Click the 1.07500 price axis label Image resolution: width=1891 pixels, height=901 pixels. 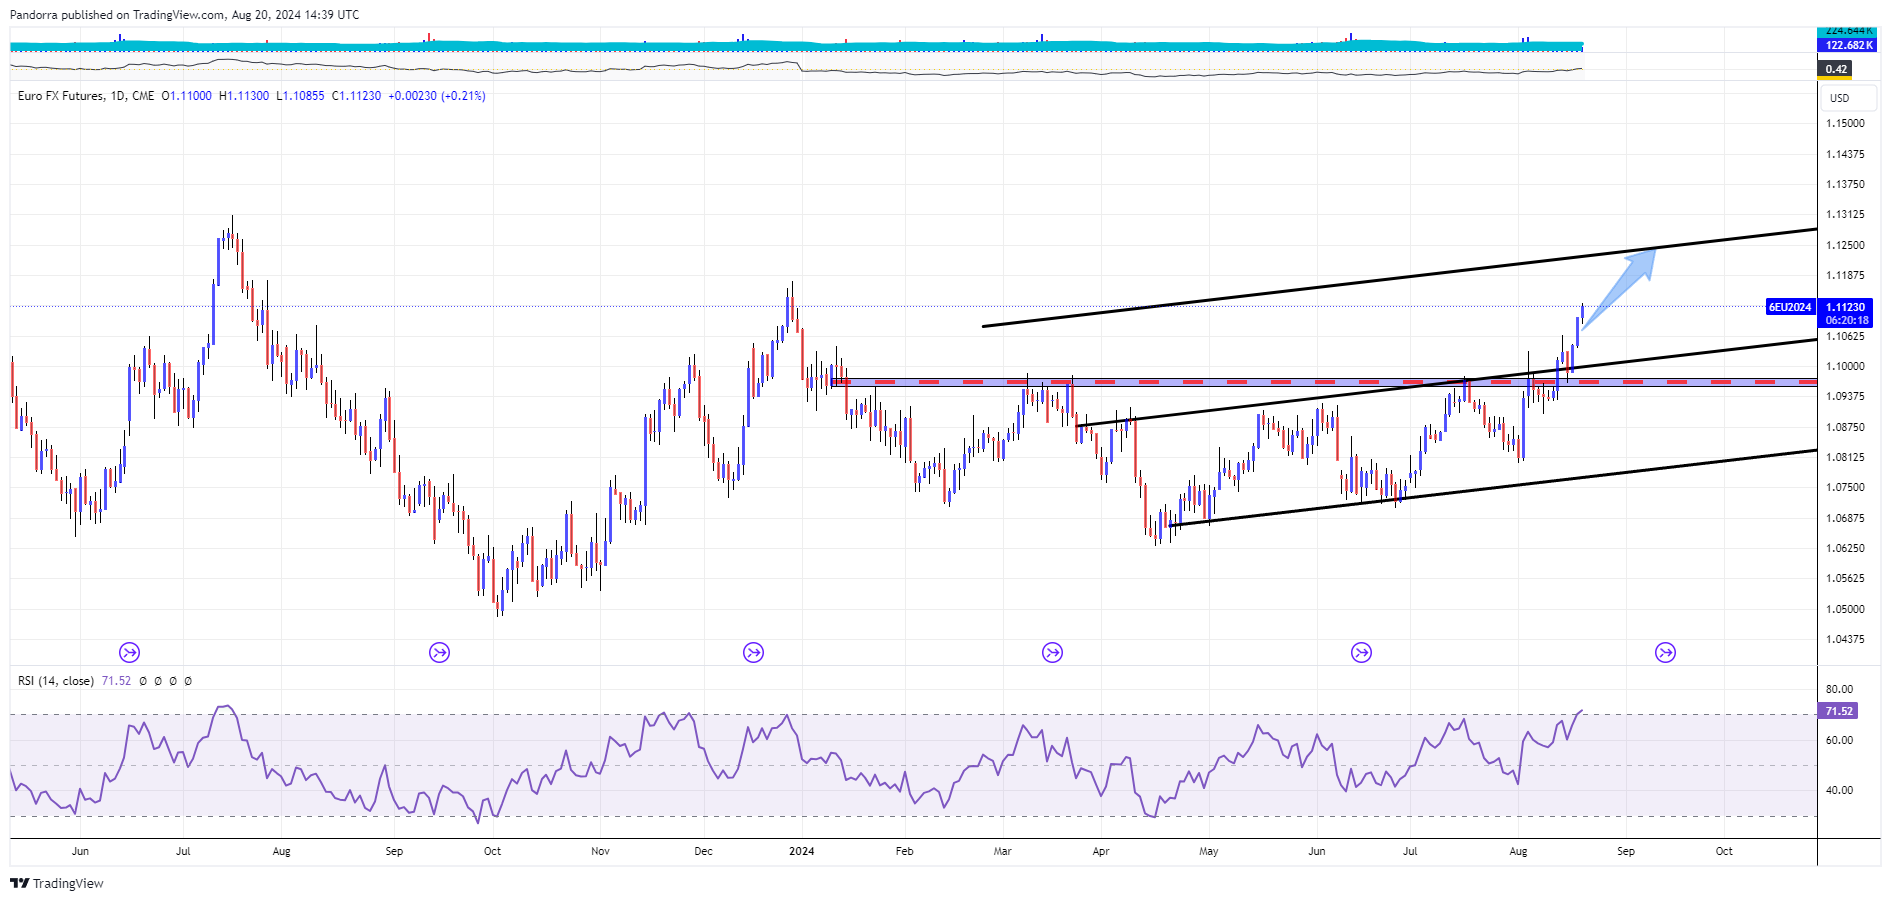coord(1845,487)
